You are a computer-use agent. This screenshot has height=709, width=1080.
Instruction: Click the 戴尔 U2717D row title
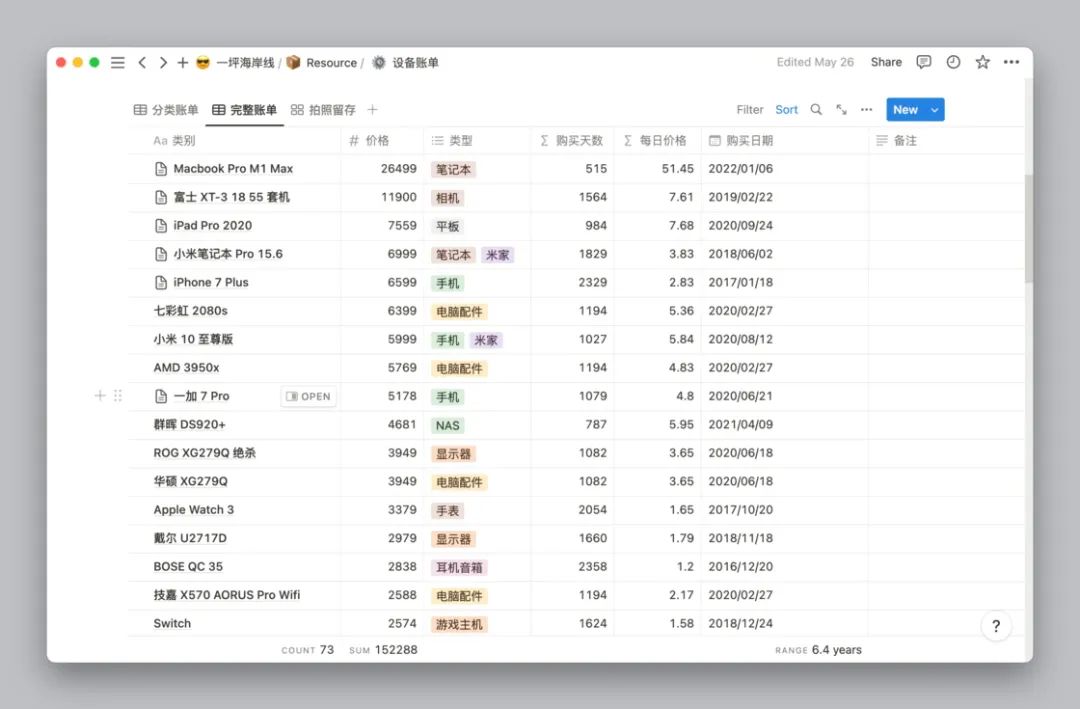coord(190,538)
